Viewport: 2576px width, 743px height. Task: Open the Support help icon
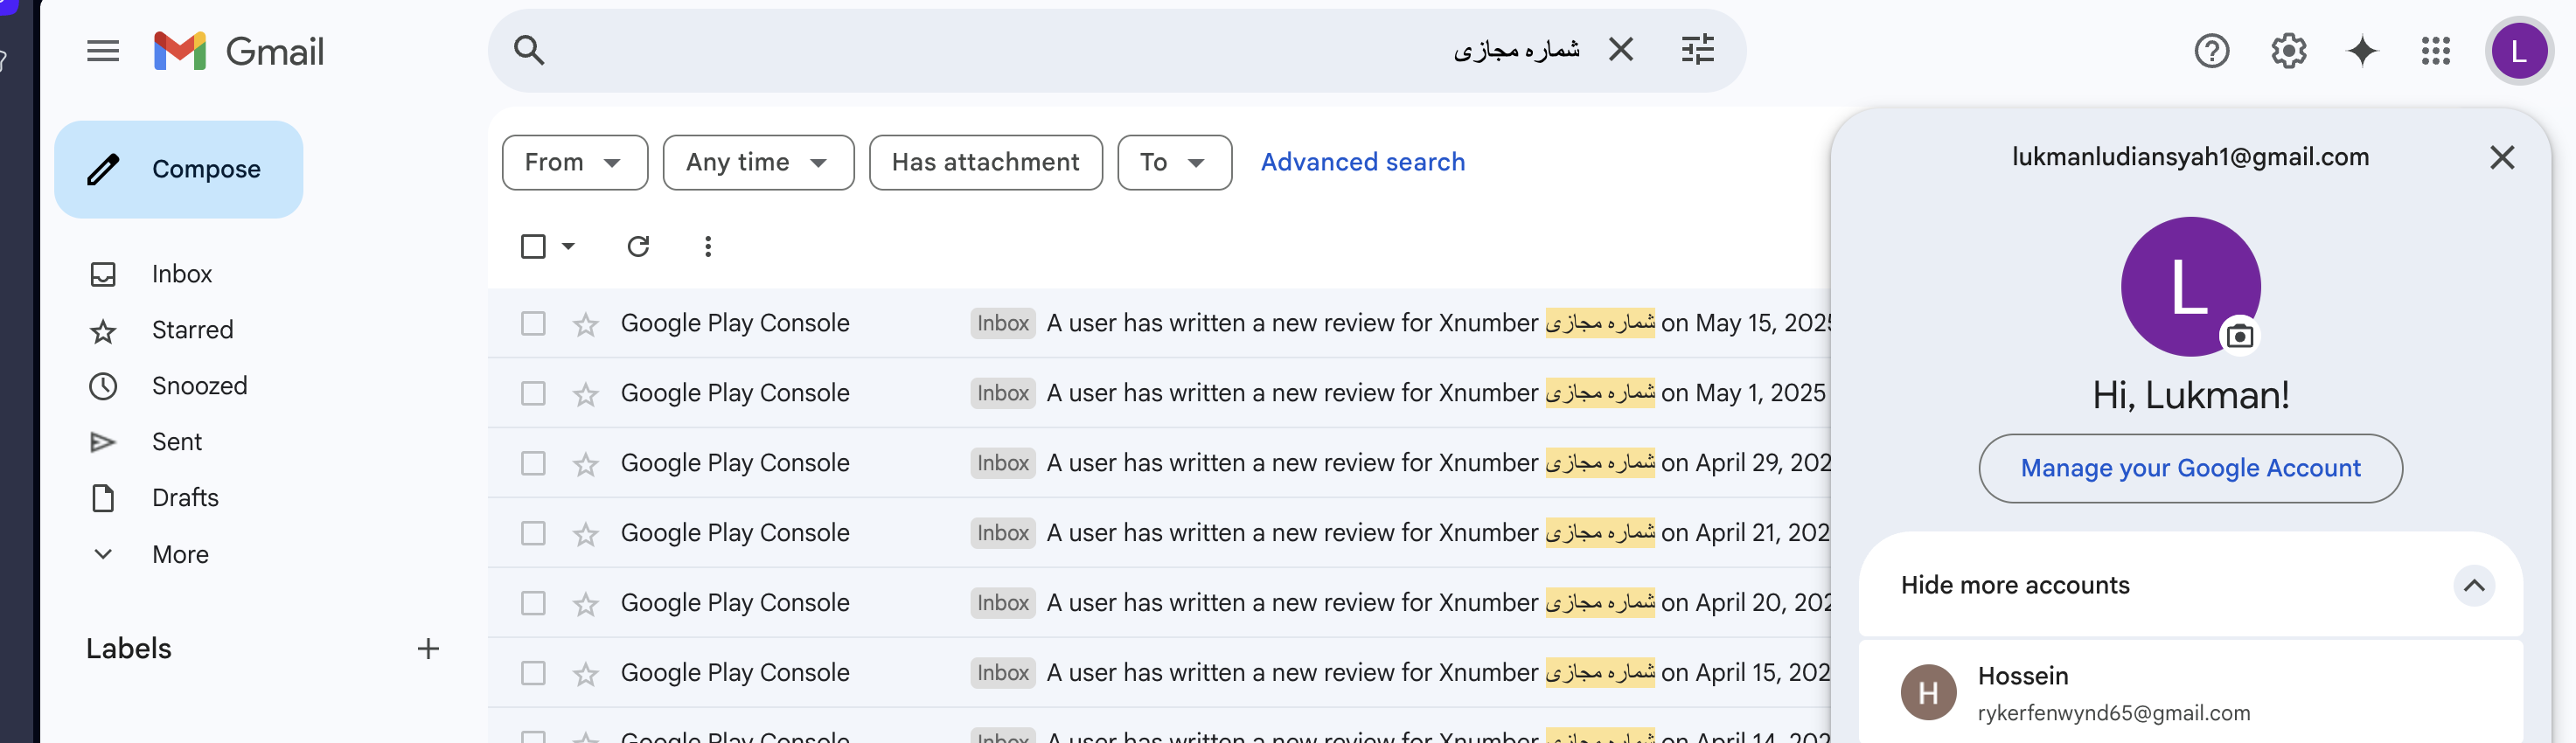(x=2212, y=51)
